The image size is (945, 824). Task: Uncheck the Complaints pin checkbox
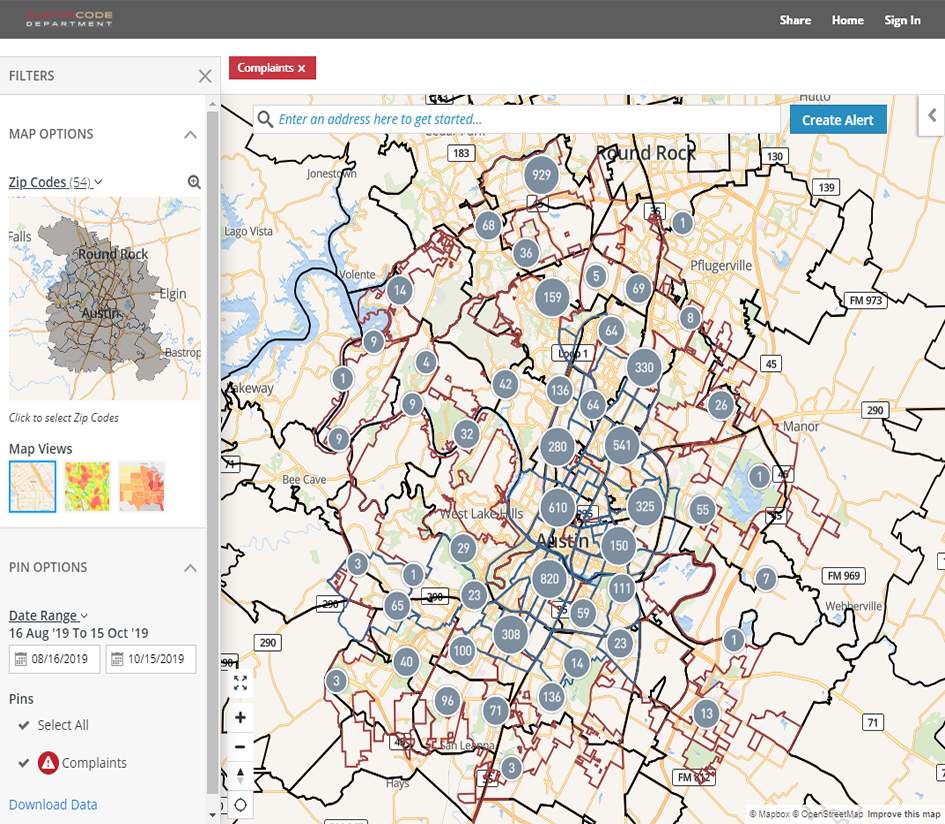24,763
